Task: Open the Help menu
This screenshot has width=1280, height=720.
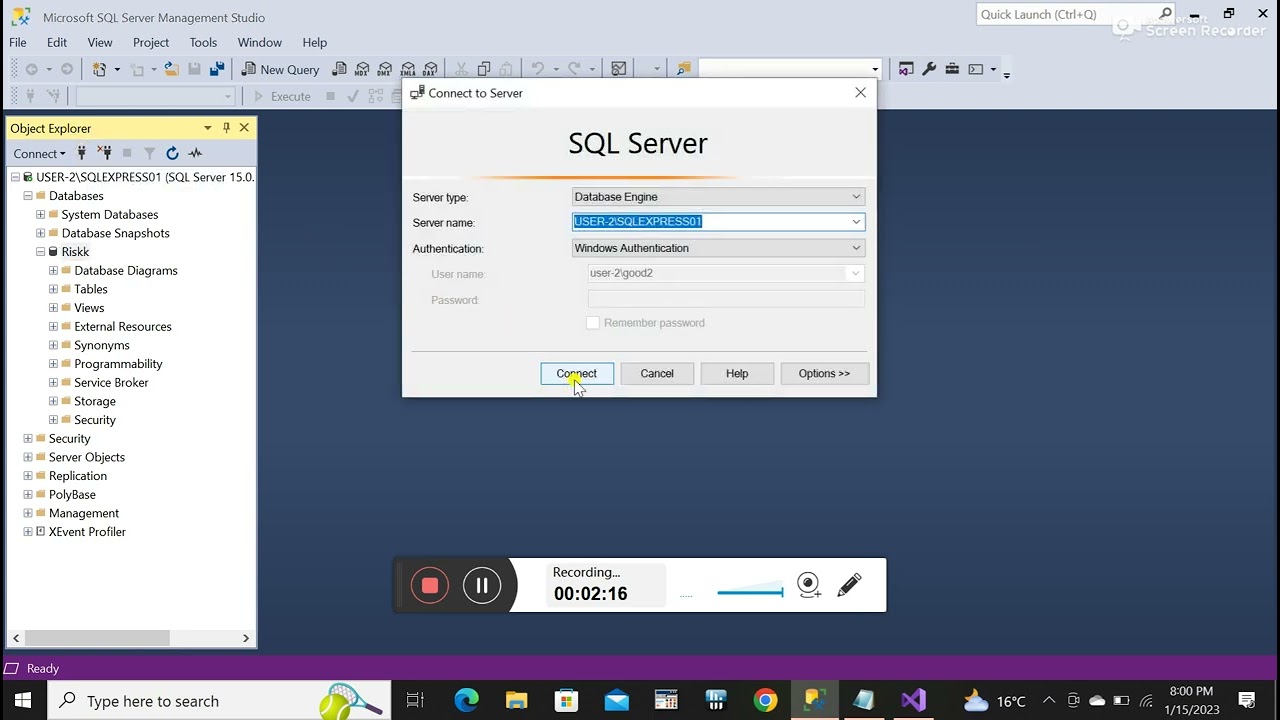Action: 315,42
